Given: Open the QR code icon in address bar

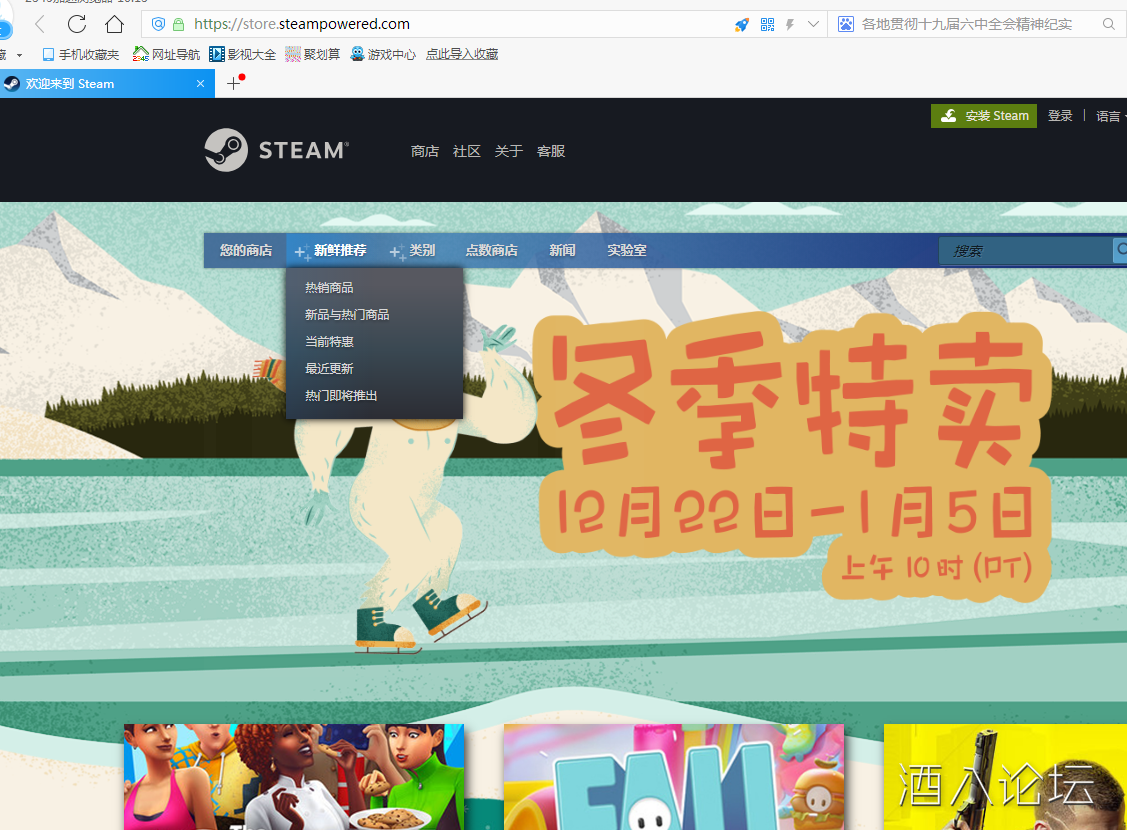Looking at the screenshot, I should [768, 25].
